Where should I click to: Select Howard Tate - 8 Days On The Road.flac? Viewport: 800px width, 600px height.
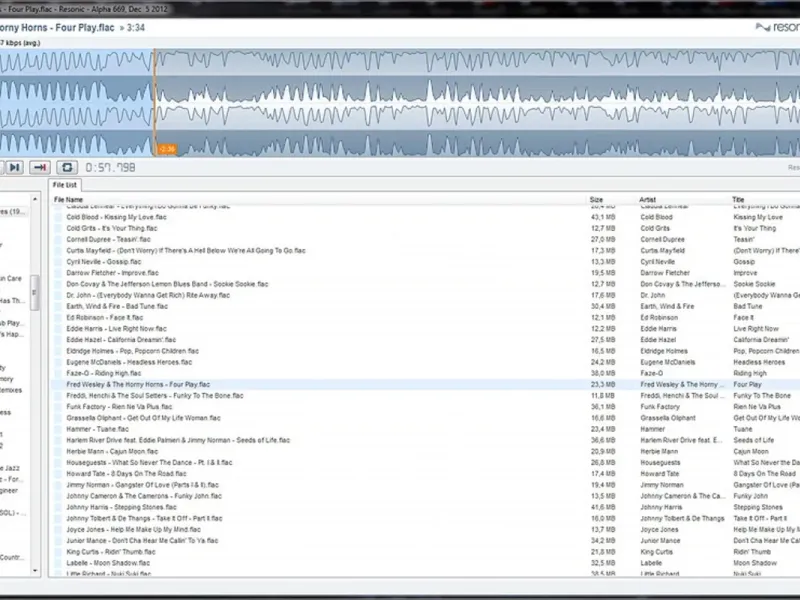click(x=126, y=474)
